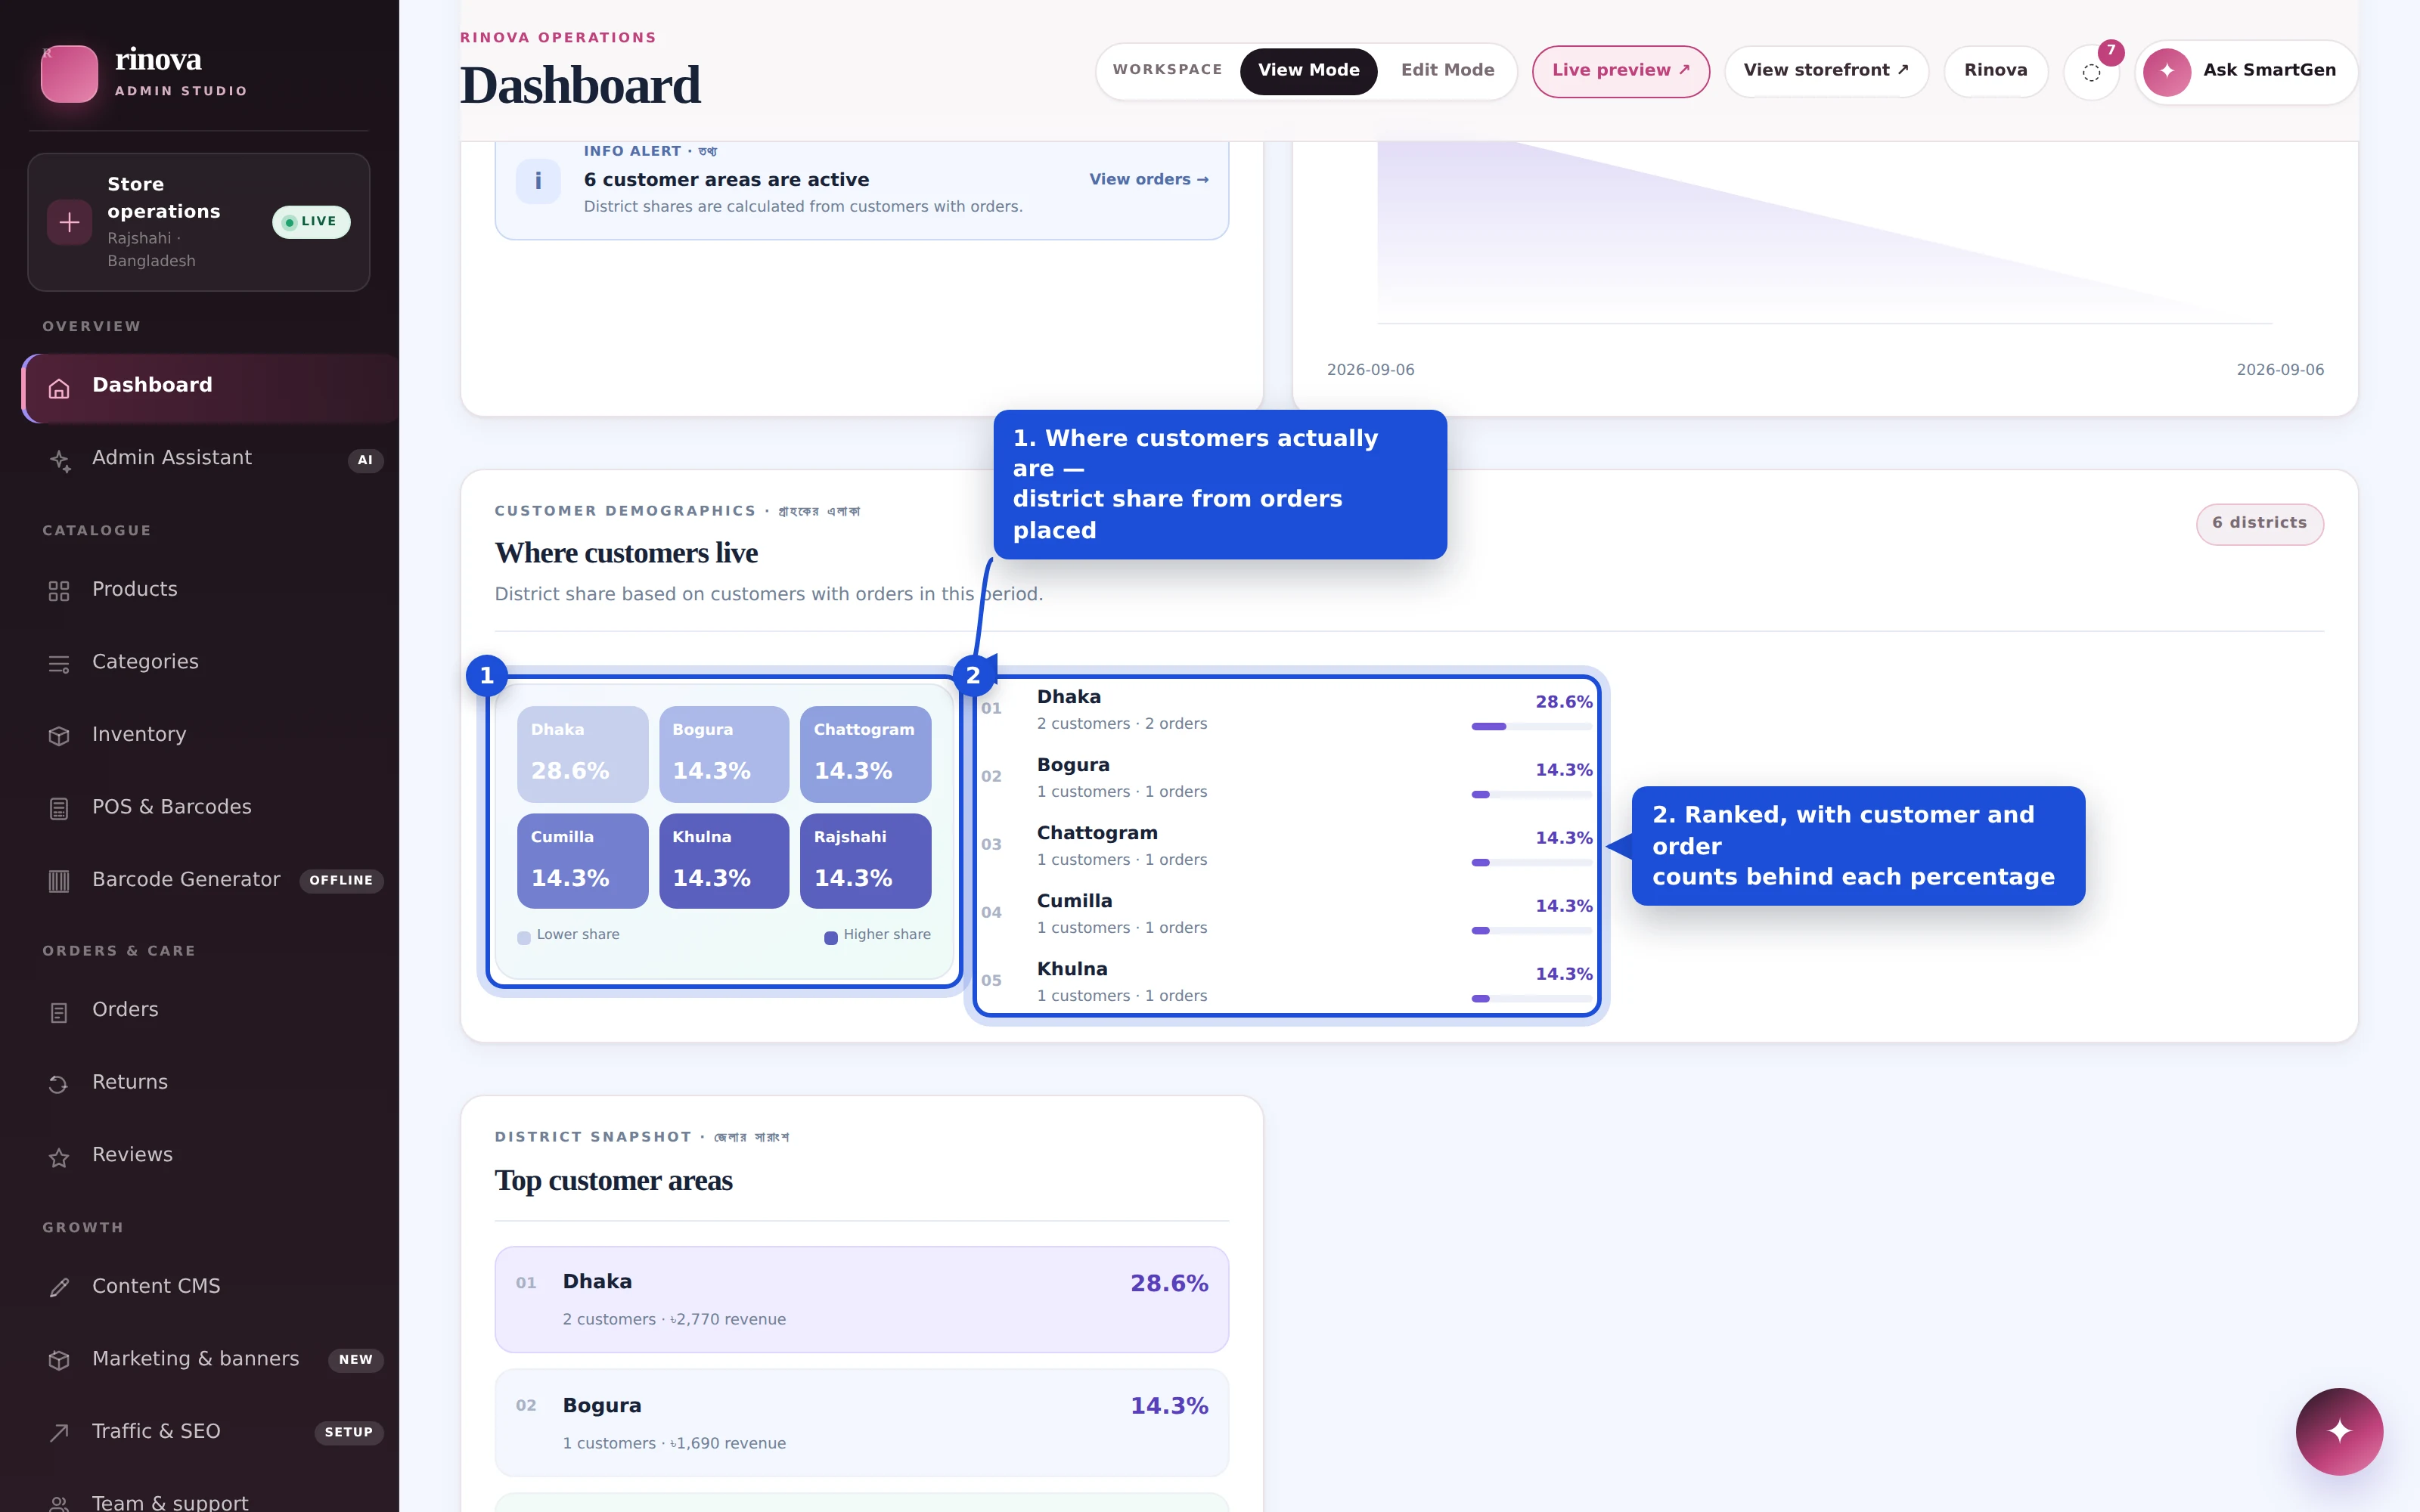Switch workspace to View Mode
The height and width of the screenshot is (1512, 2420).
1308,71
